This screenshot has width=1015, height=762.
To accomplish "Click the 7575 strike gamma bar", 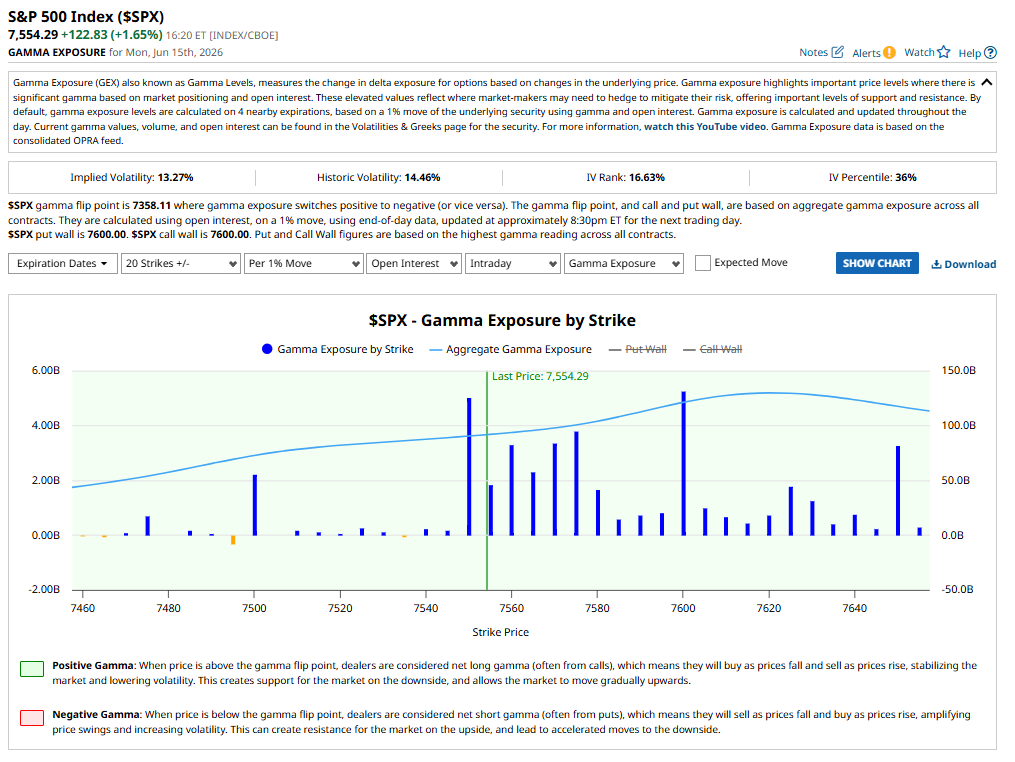I will point(576,484).
